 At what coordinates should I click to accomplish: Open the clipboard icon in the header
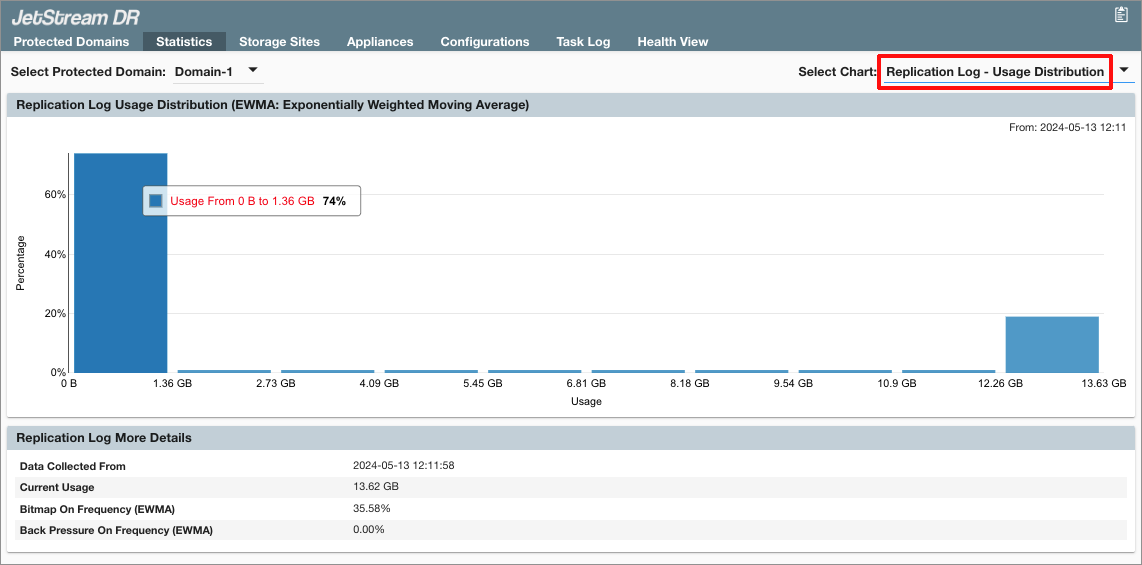[x=1121, y=14]
